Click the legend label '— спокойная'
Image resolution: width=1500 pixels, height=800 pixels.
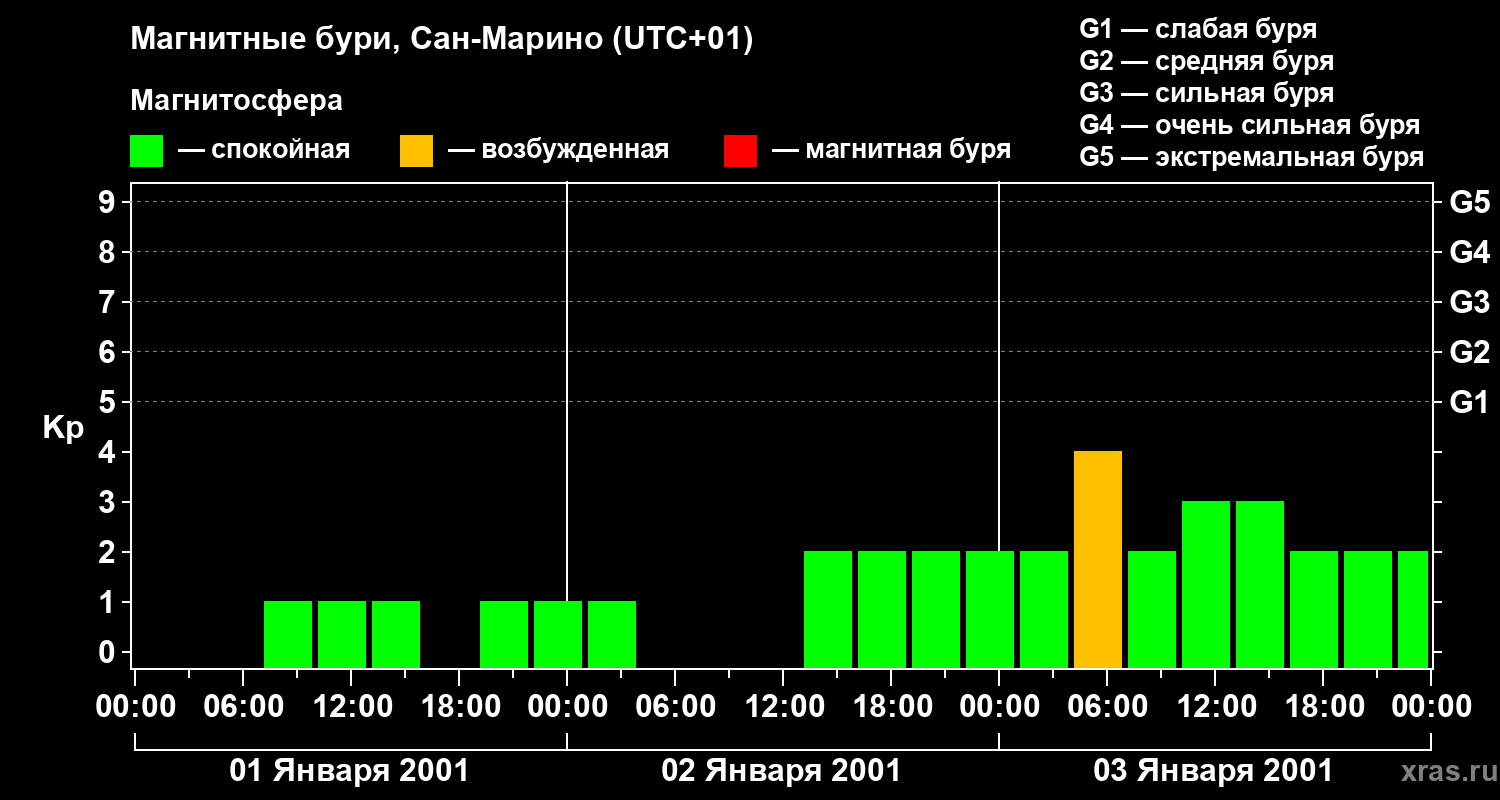pos(264,151)
